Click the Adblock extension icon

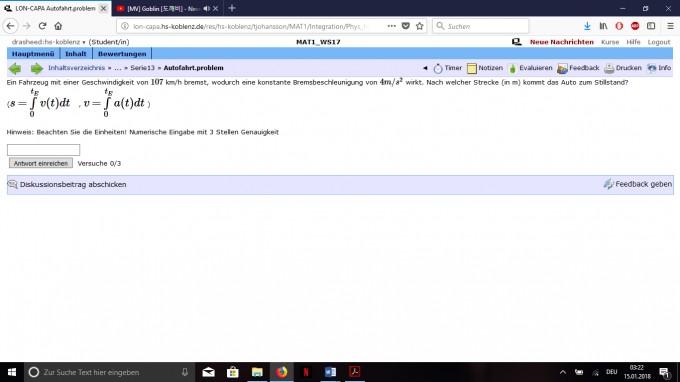(635, 26)
